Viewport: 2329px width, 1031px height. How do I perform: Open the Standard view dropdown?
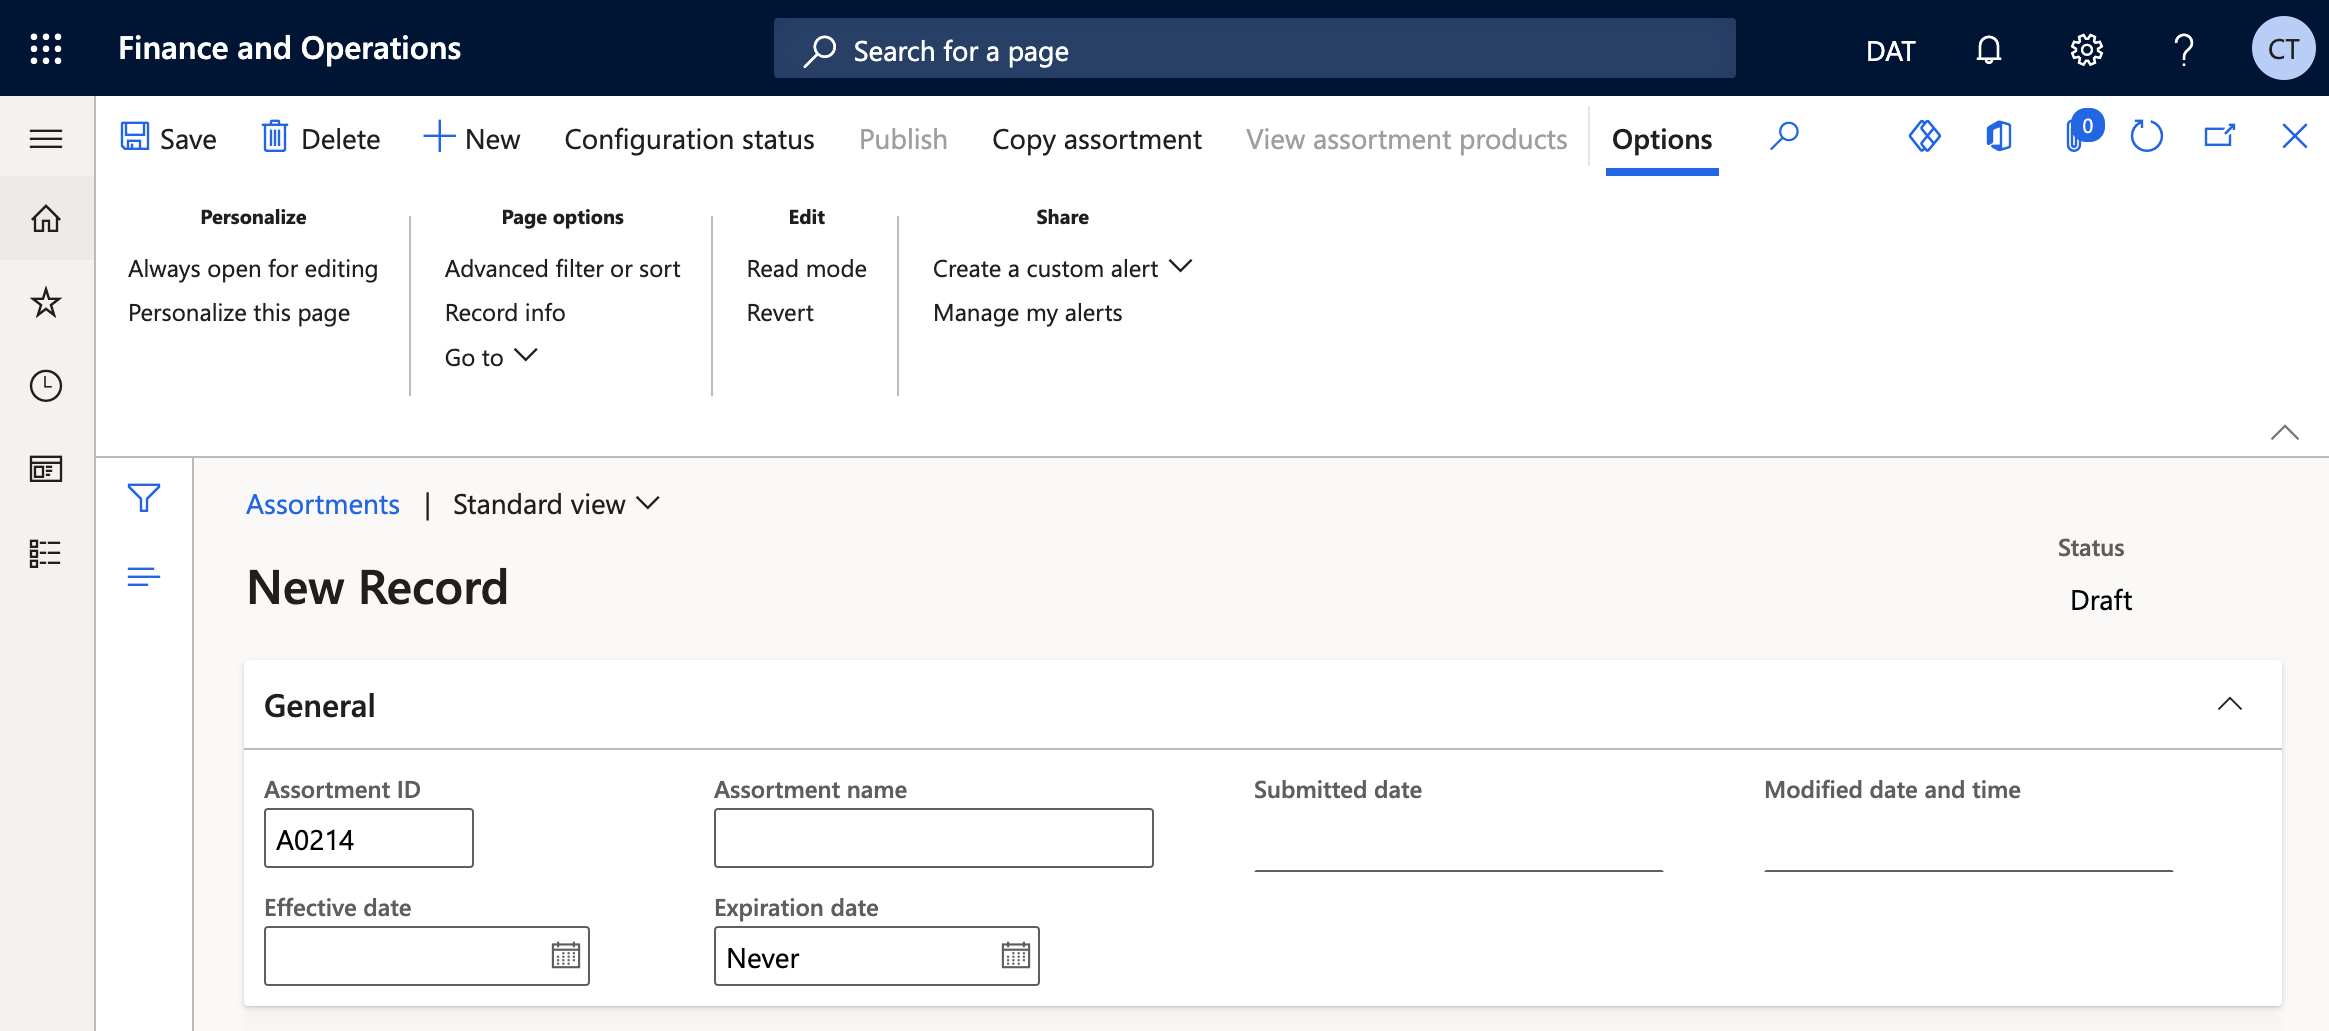[556, 504]
